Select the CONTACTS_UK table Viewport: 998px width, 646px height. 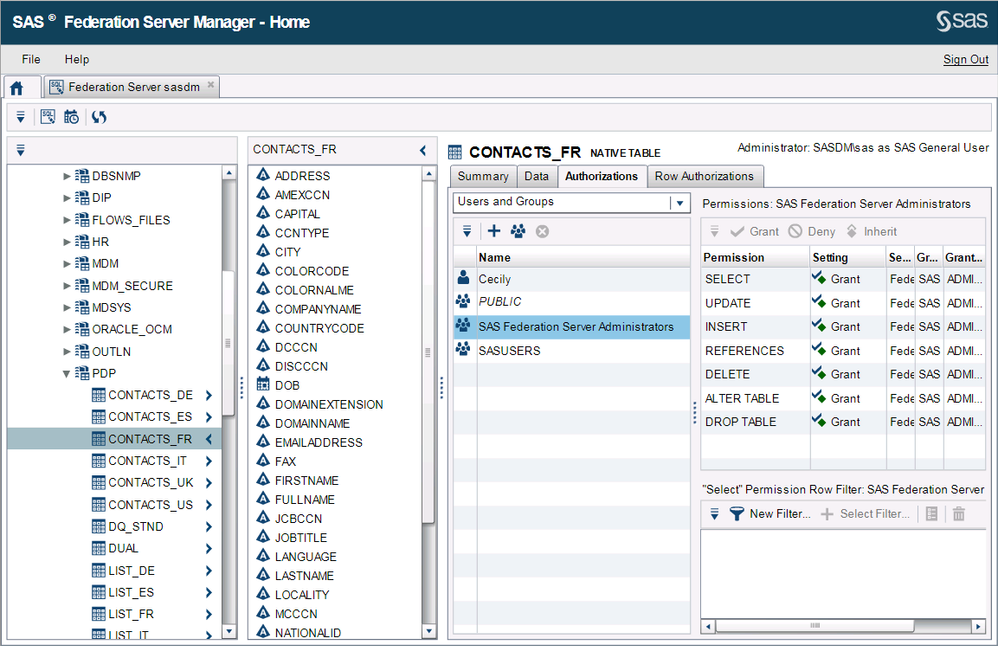point(150,483)
